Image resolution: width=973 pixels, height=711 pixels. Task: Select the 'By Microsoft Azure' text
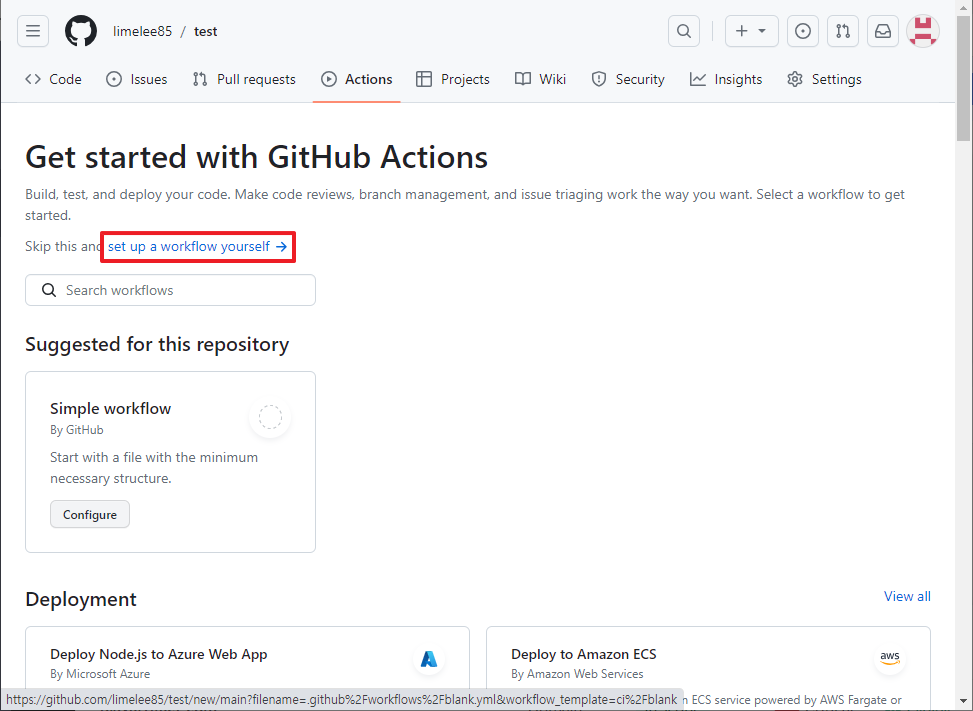[x=100, y=674]
